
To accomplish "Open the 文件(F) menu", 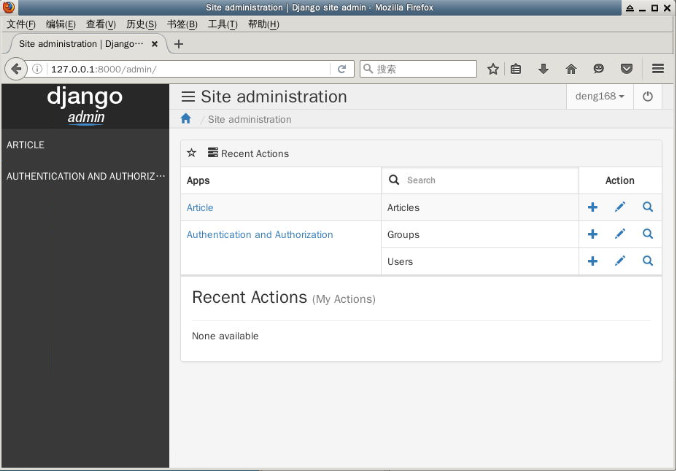I will tap(21, 25).
